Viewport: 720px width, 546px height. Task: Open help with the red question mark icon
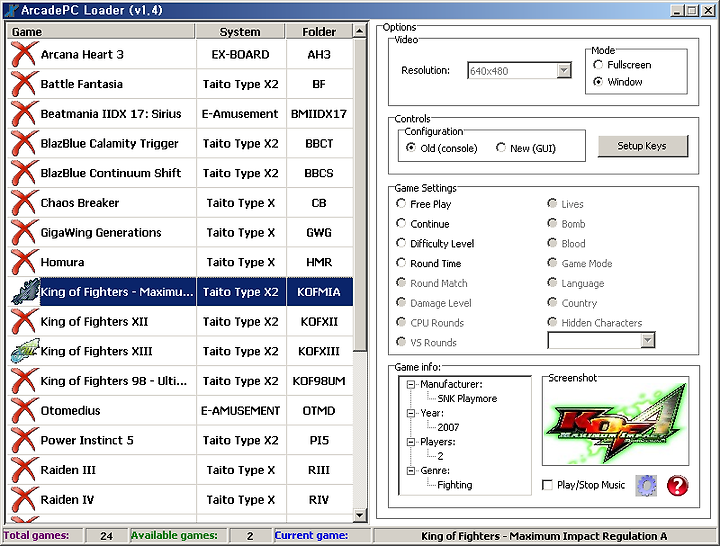coord(677,485)
